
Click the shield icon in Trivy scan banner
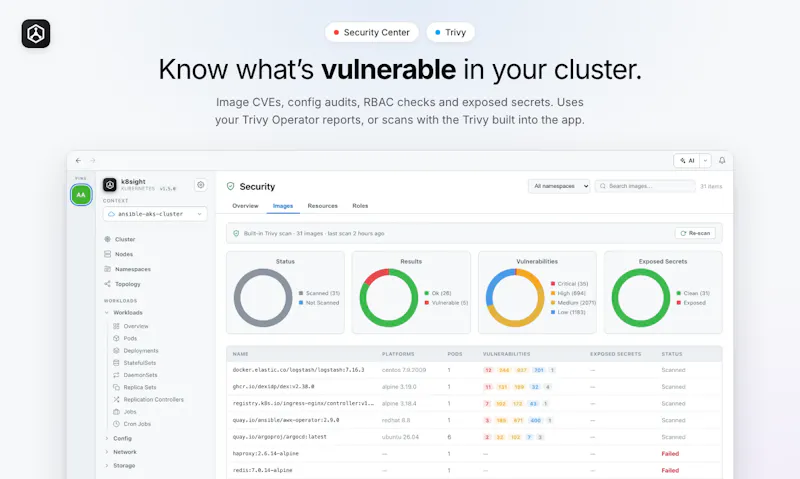click(236, 234)
